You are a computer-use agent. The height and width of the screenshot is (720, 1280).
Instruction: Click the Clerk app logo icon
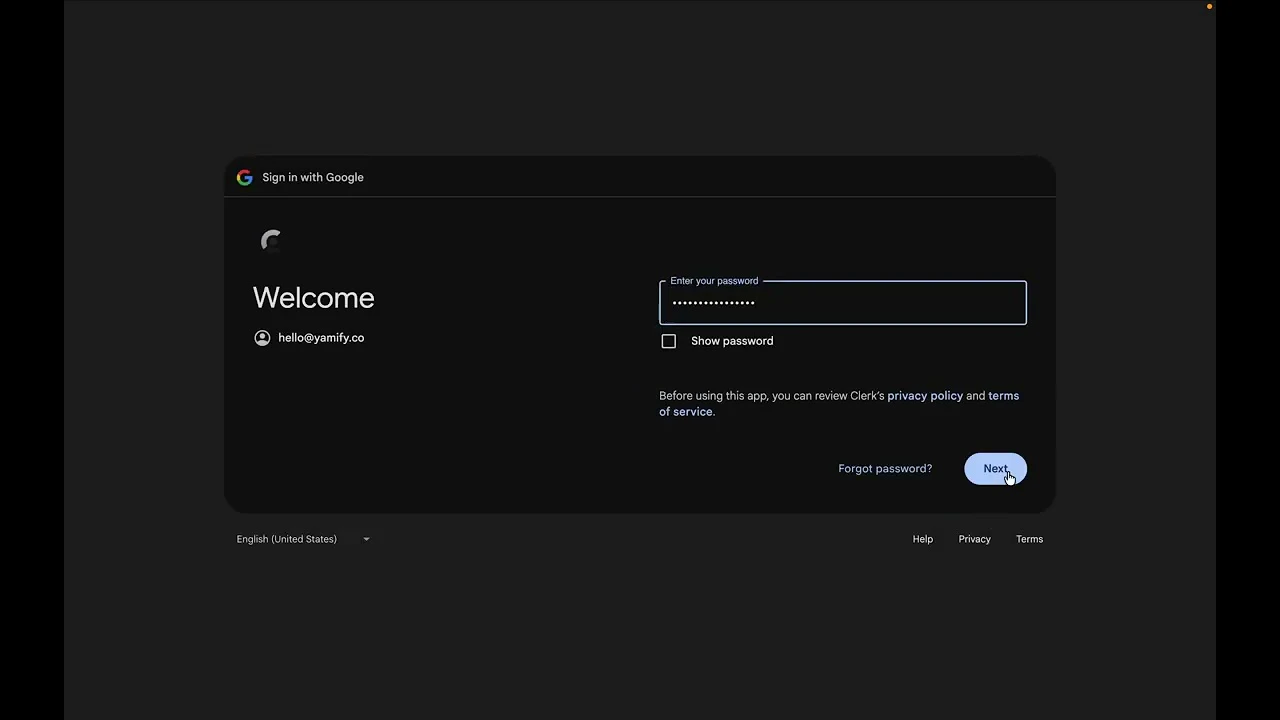pyautogui.click(x=271, y=240)
